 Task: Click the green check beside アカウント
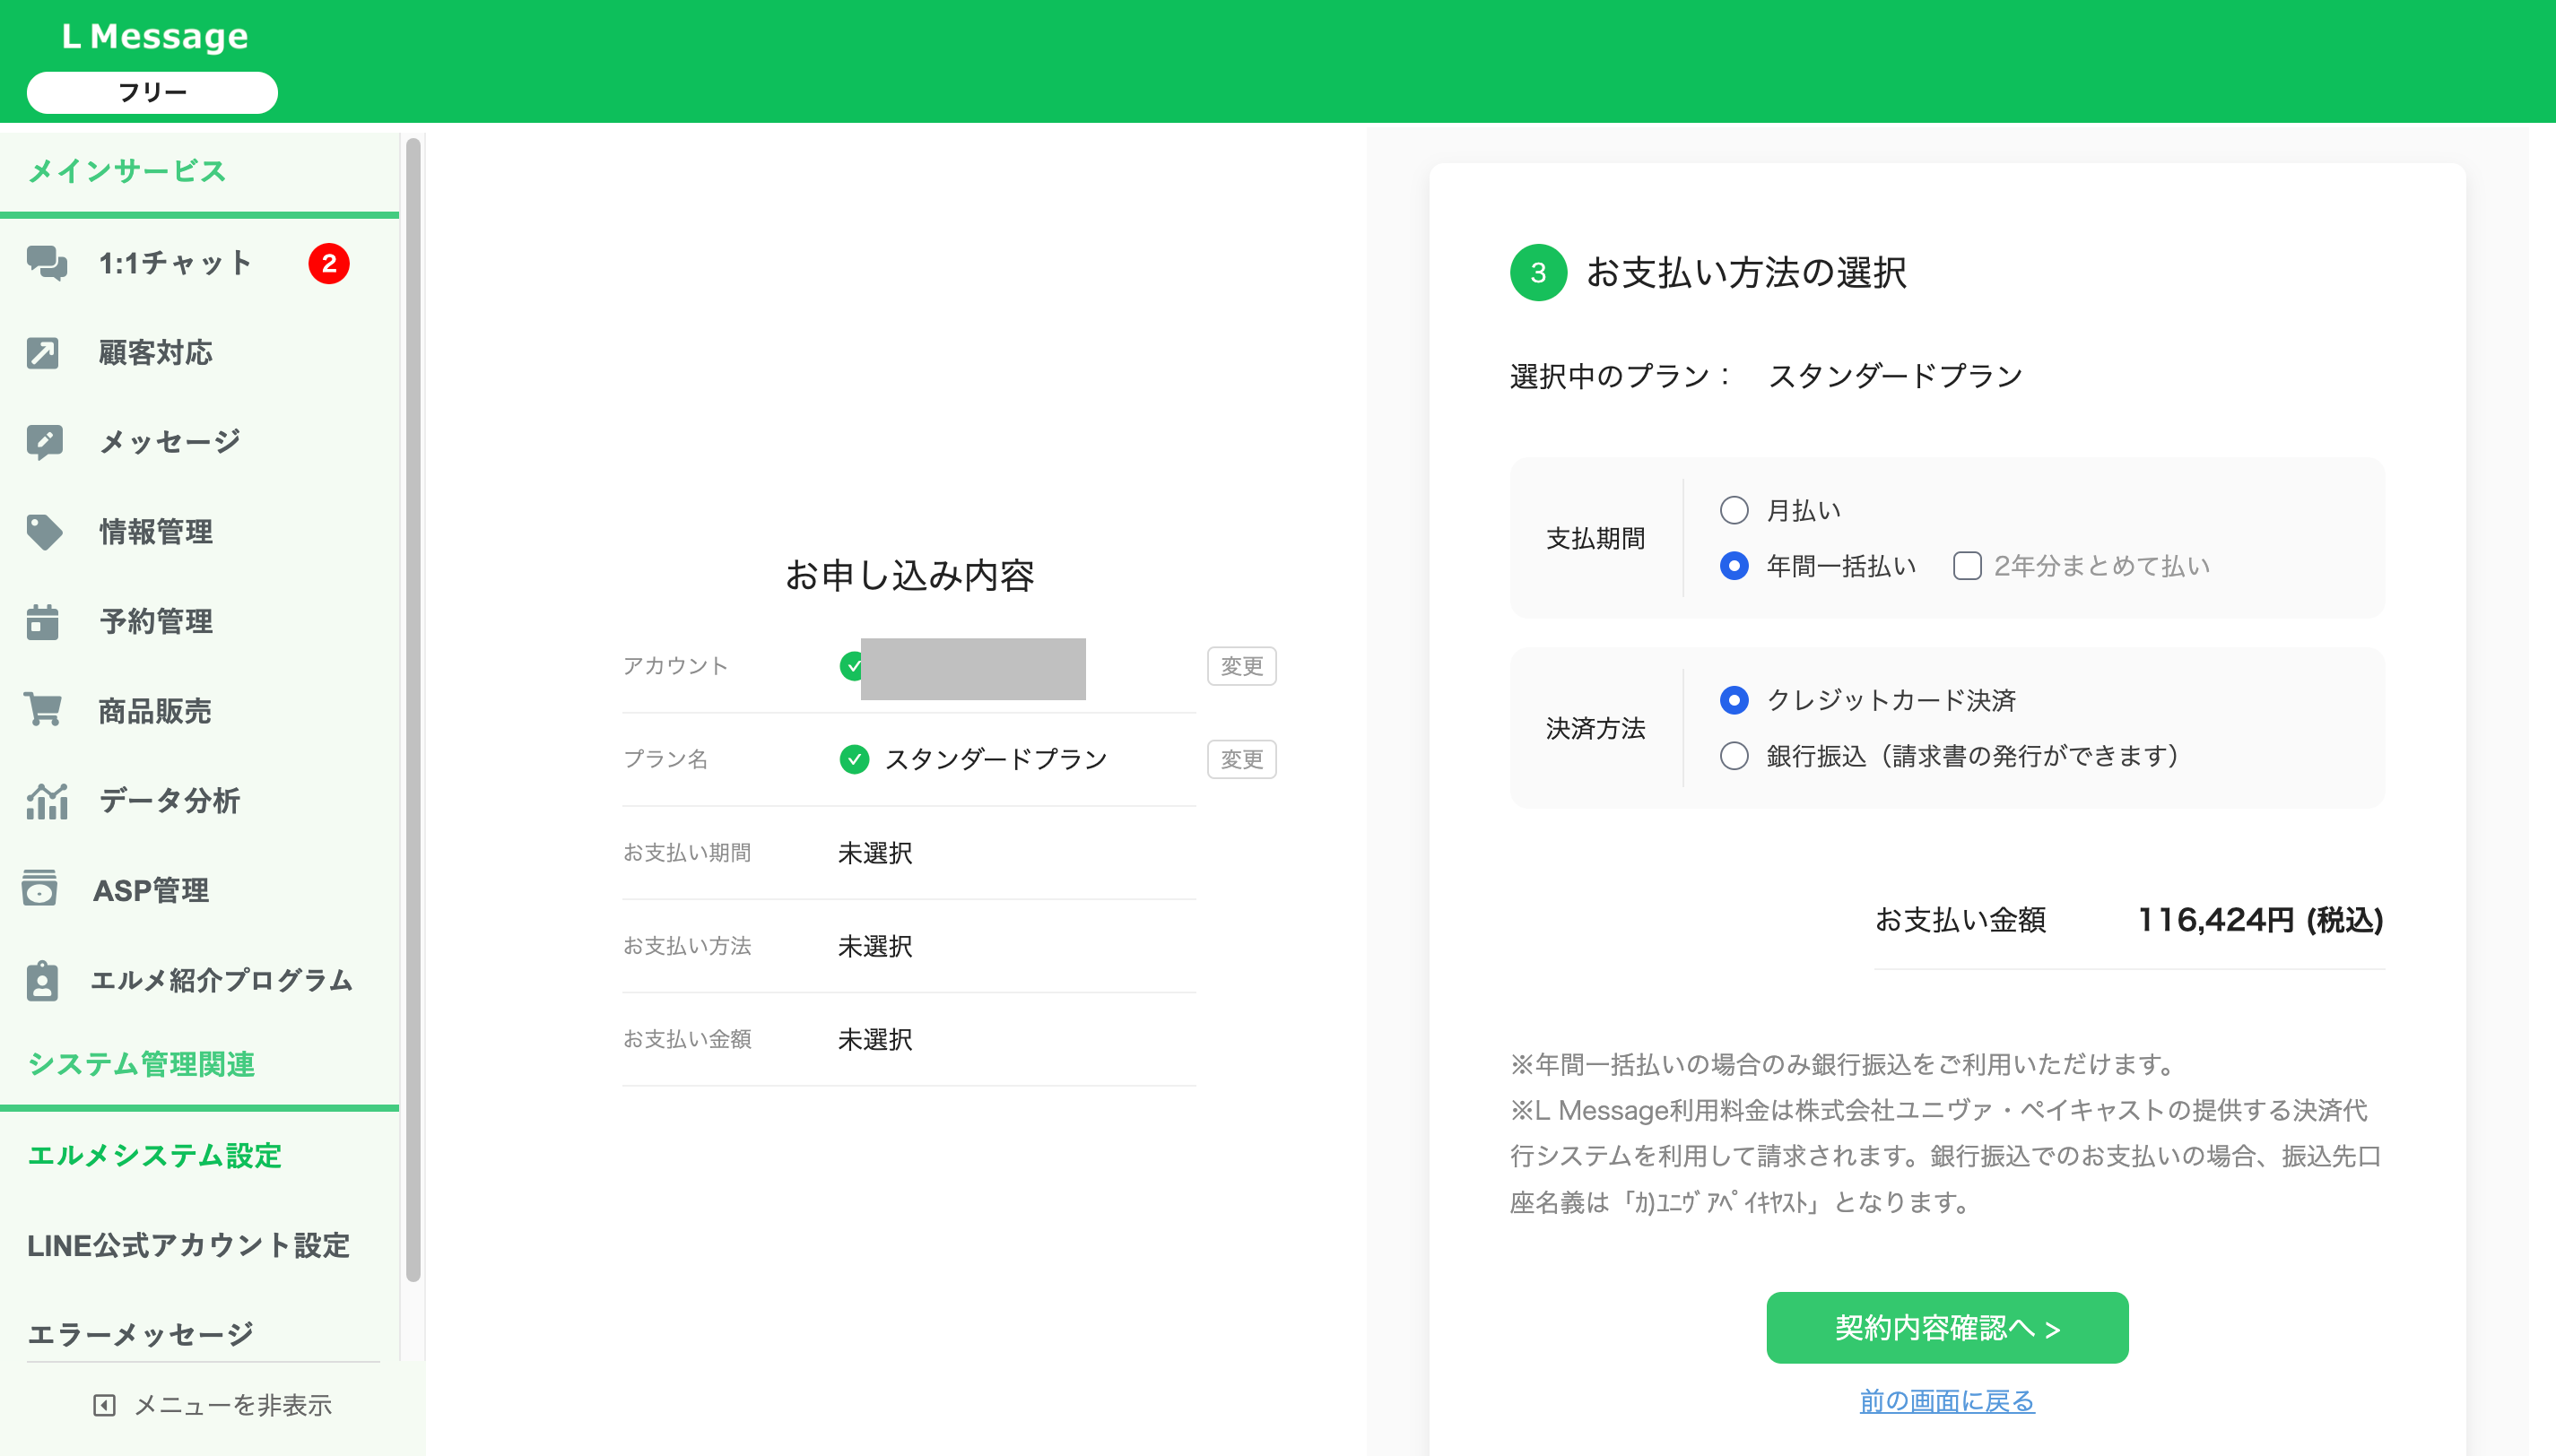click(851, 666)
